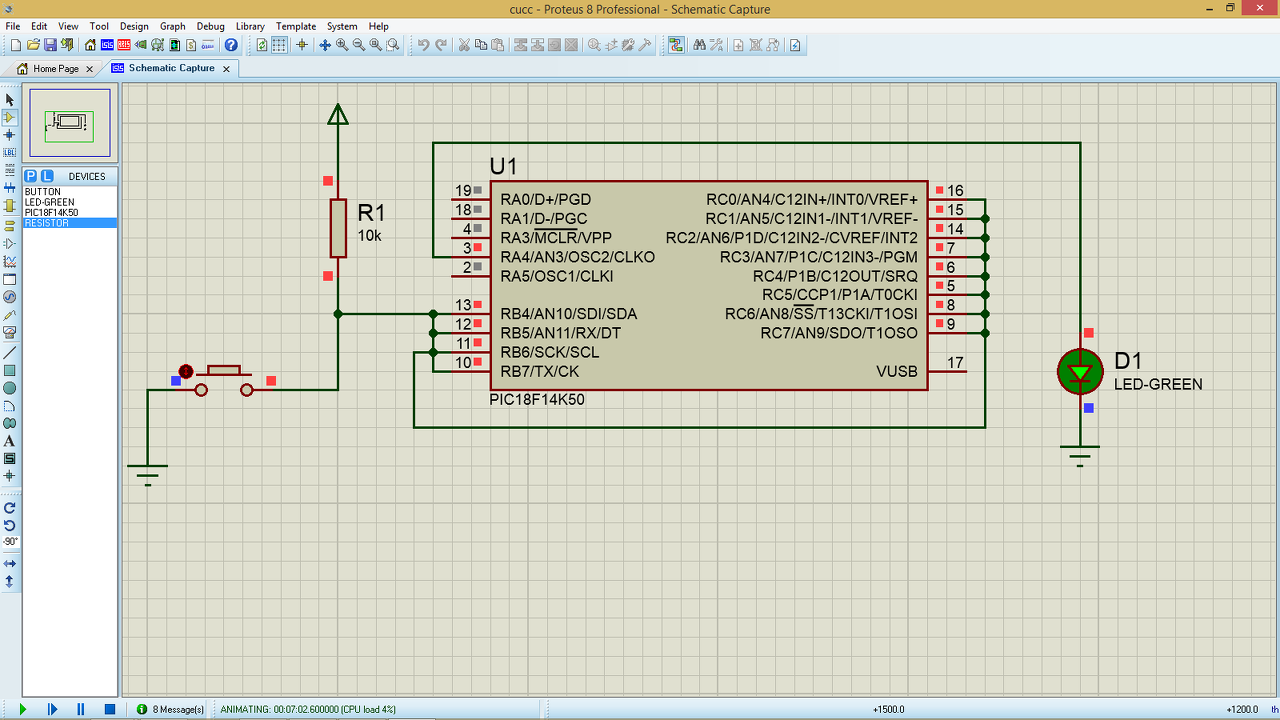Create a new project with the New icon
This screenshot has height=720, width=1280.
(x=16, y=45)
